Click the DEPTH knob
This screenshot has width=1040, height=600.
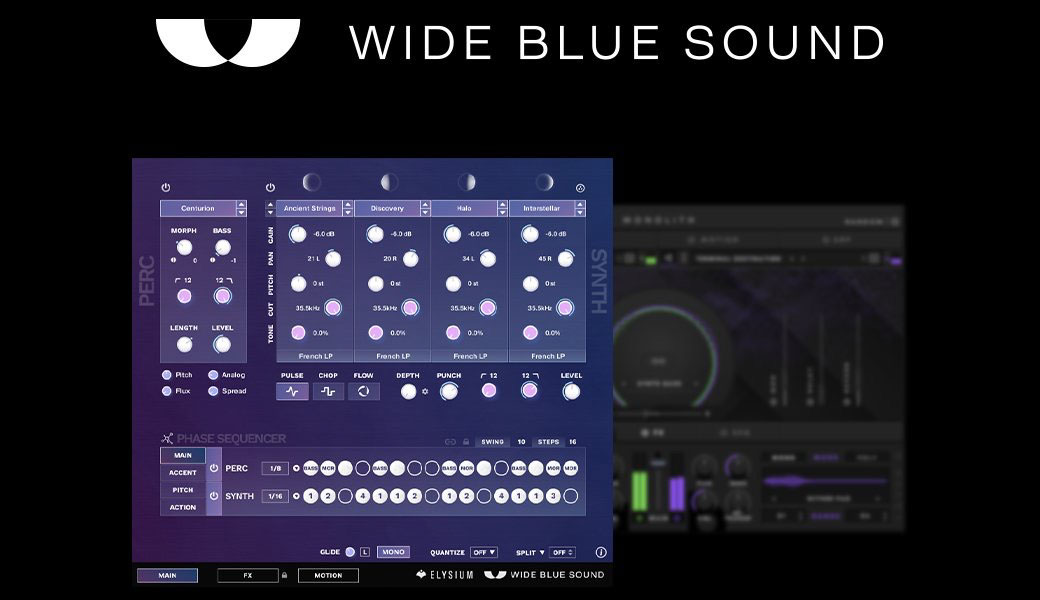409,392
